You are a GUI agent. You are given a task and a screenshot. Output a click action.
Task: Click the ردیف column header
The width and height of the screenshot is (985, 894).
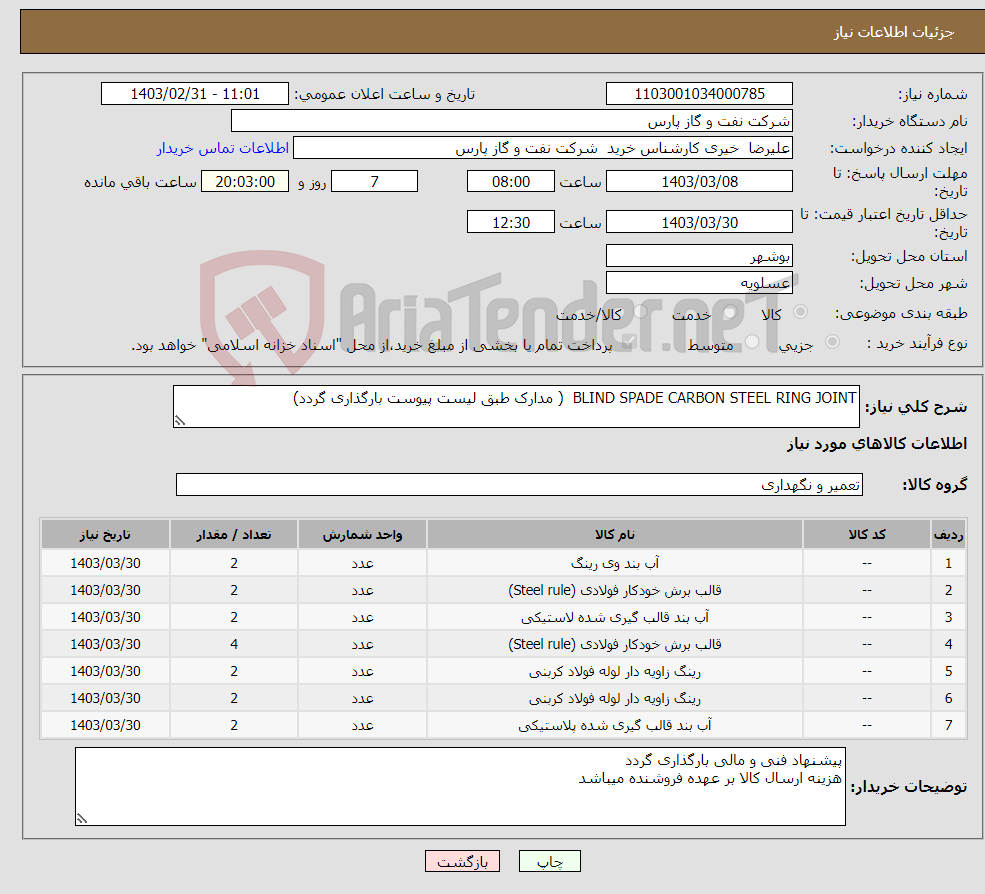[948, 535]
